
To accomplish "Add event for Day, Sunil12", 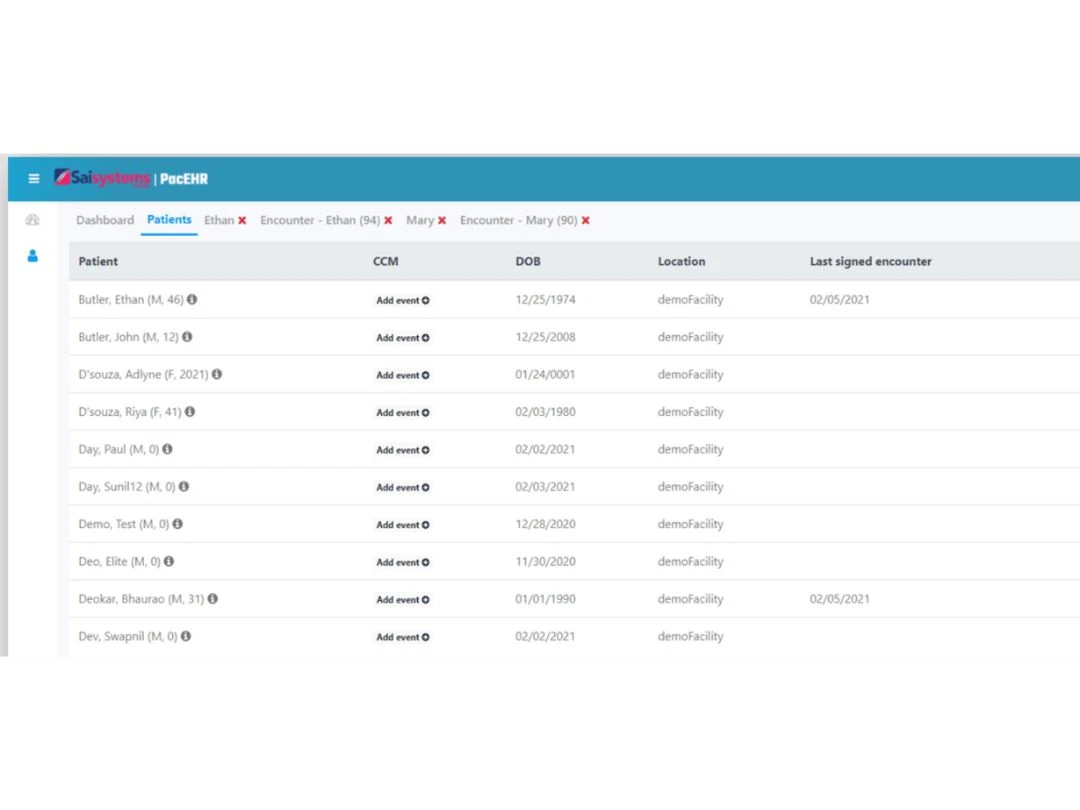I will click(x=403, y=487).
